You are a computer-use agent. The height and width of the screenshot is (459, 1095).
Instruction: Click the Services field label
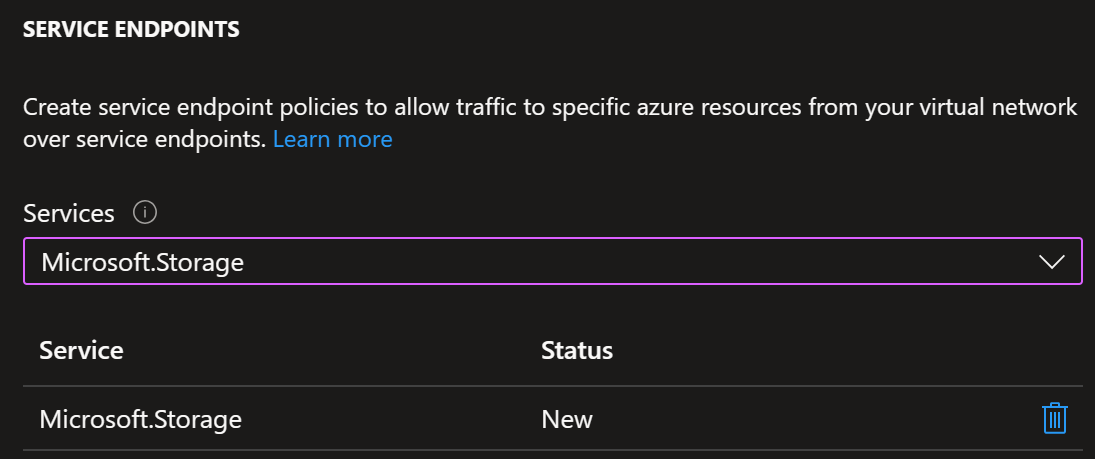[x=68, y=213]
